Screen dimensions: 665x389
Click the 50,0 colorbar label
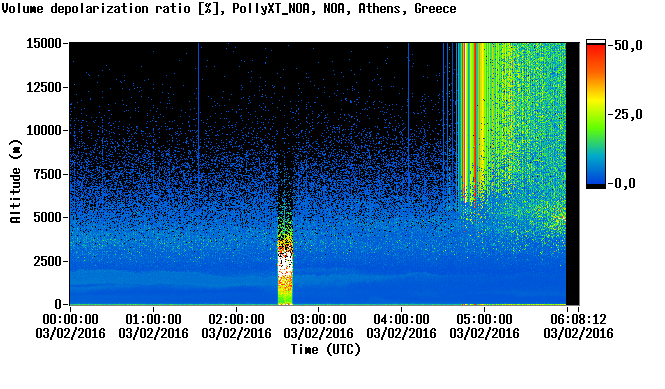point(626,45)
